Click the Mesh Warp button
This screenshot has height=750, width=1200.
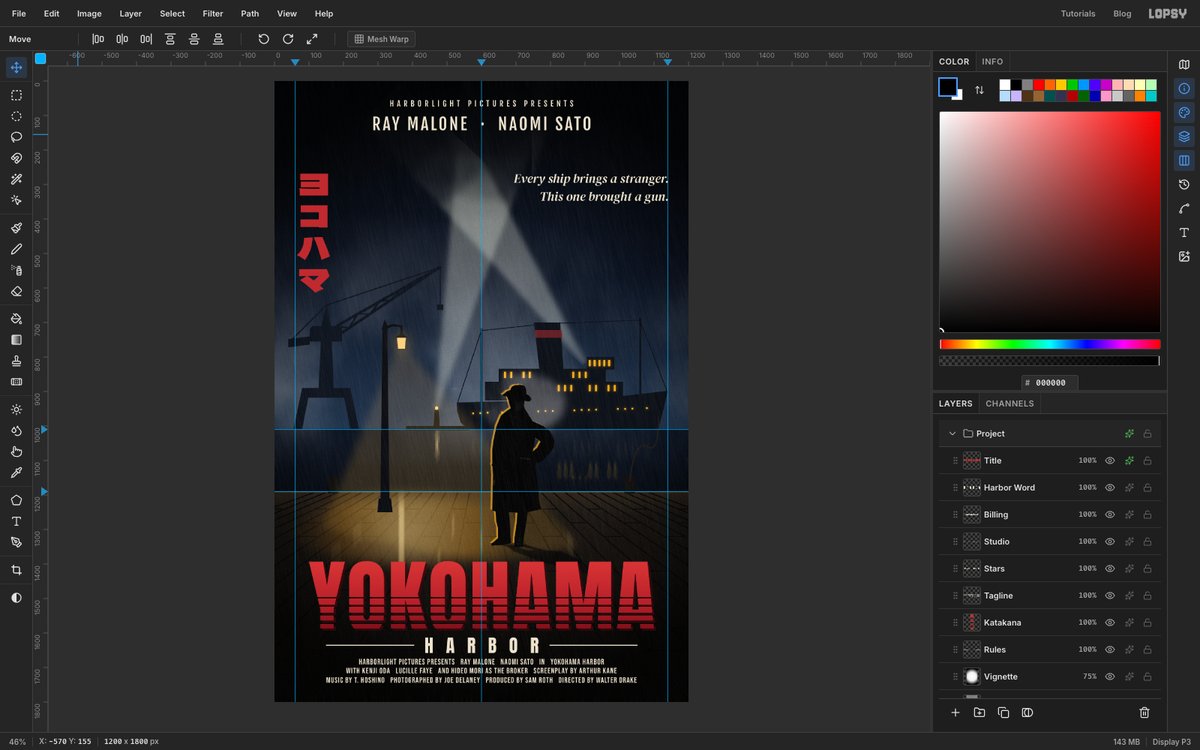click(x=381, y=39)
